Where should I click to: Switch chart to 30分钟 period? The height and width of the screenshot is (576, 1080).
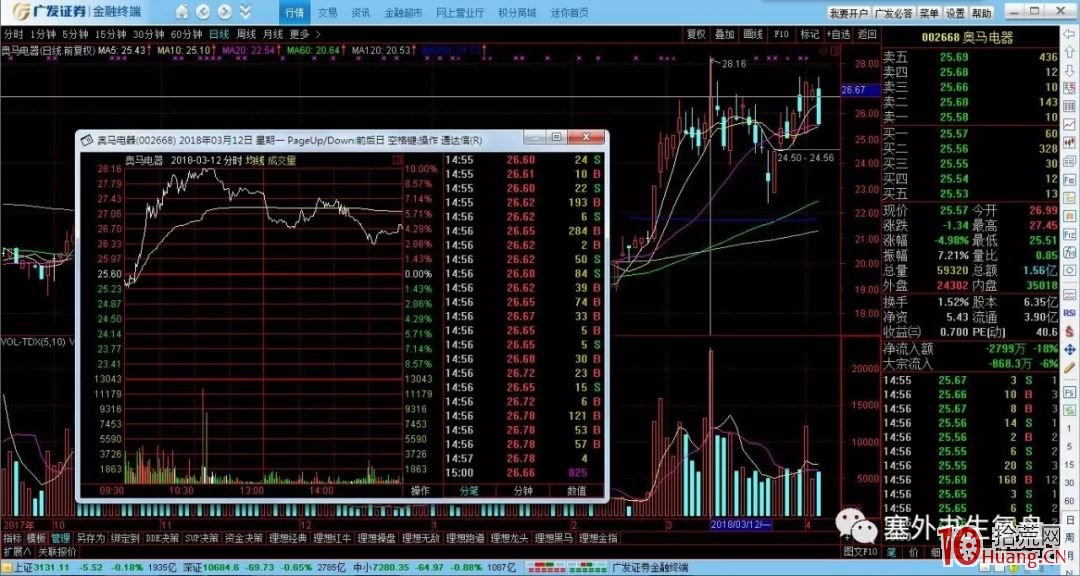tap(149, 34)
